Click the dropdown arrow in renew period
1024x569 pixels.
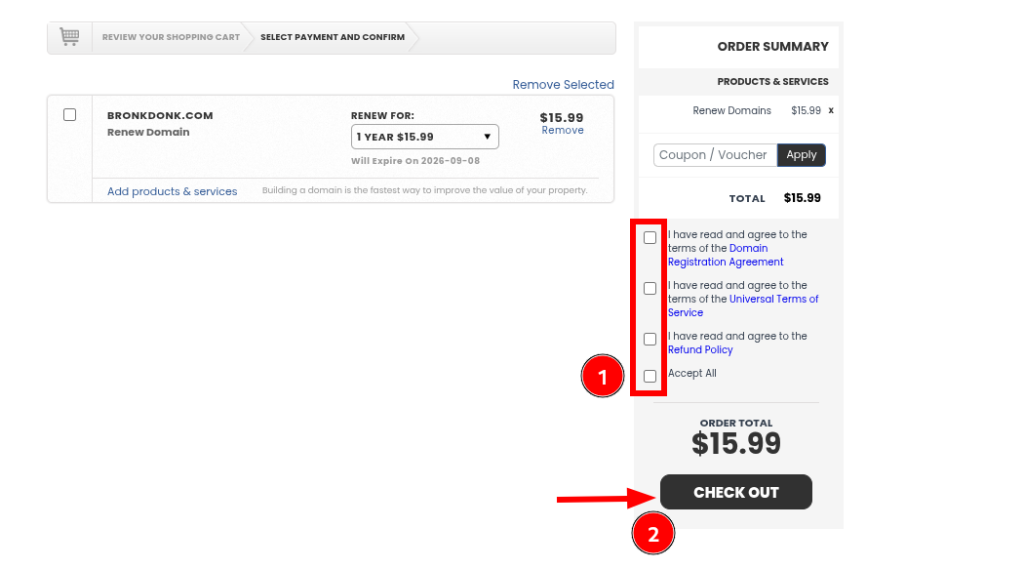coord(487,137)
